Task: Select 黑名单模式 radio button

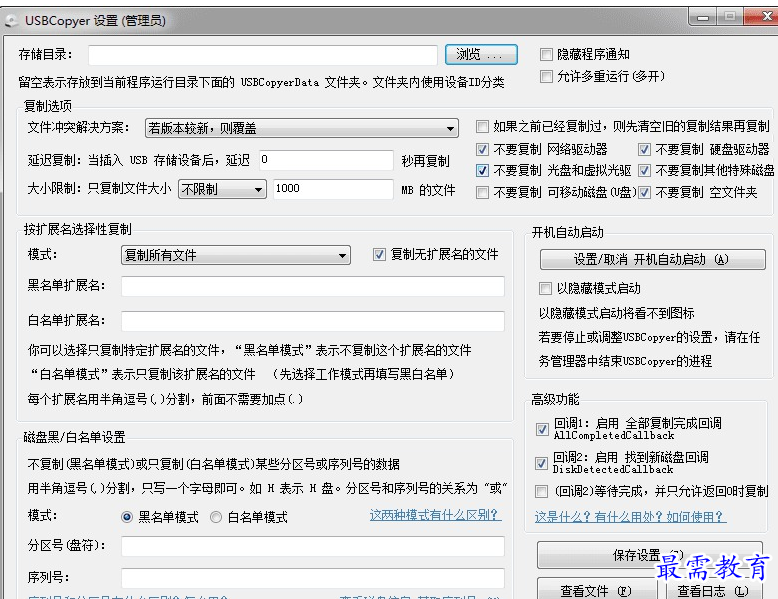Action: pyautogui.click(x=127, y=517)
